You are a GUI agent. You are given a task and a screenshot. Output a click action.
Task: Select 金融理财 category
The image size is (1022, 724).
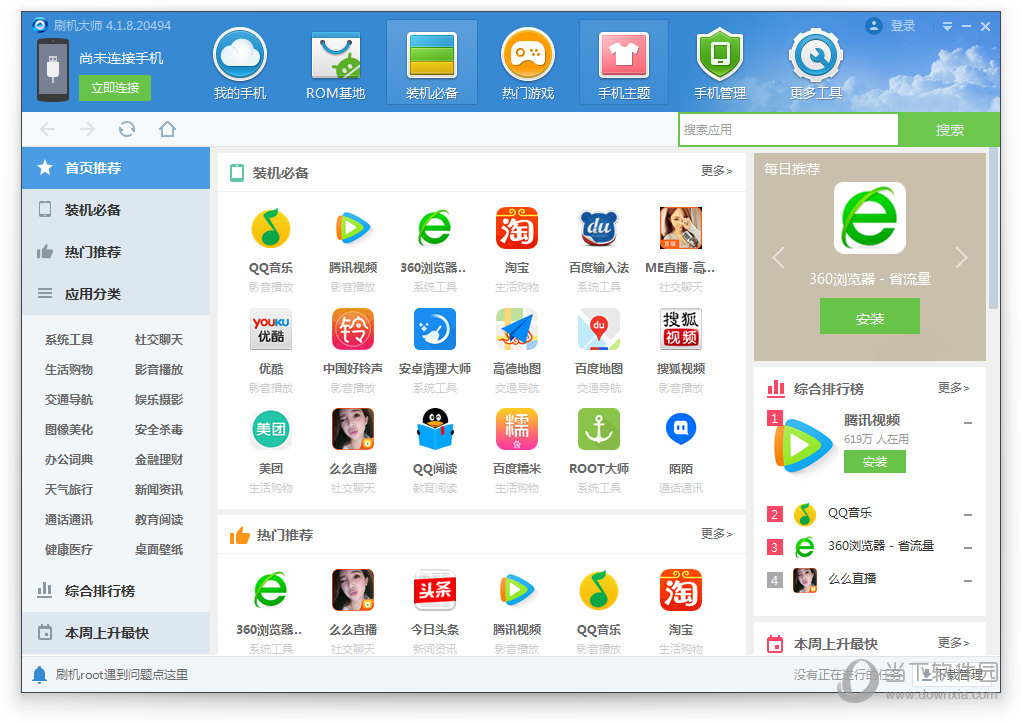(x=159, y=459)
